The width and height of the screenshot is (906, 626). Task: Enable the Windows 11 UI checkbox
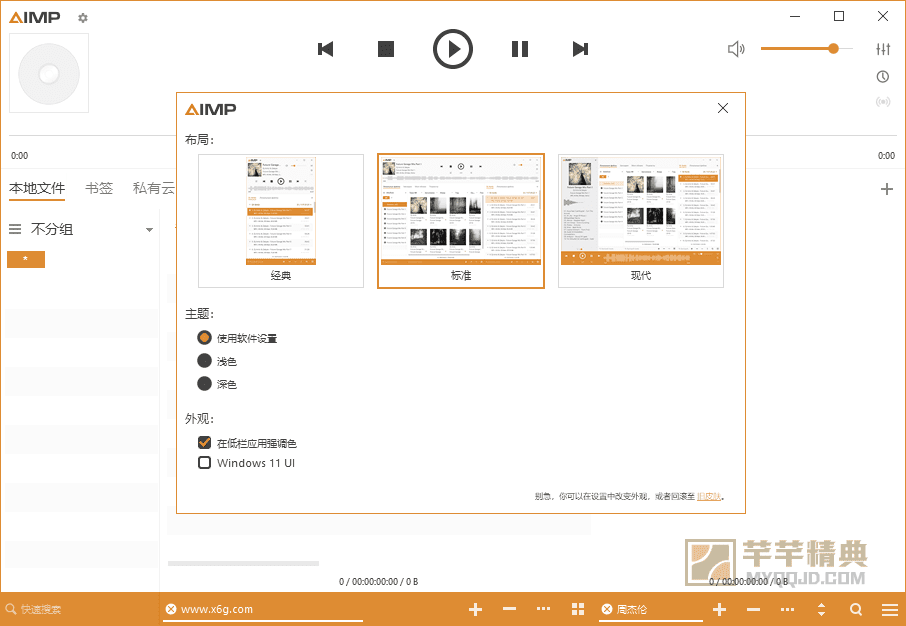tap(246, 463)
